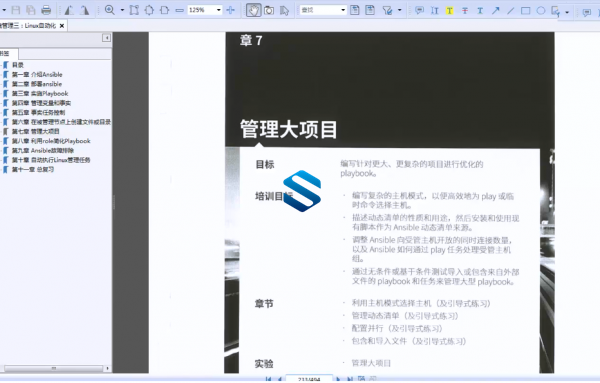Activate the Hand pan tool

(253, 10)
